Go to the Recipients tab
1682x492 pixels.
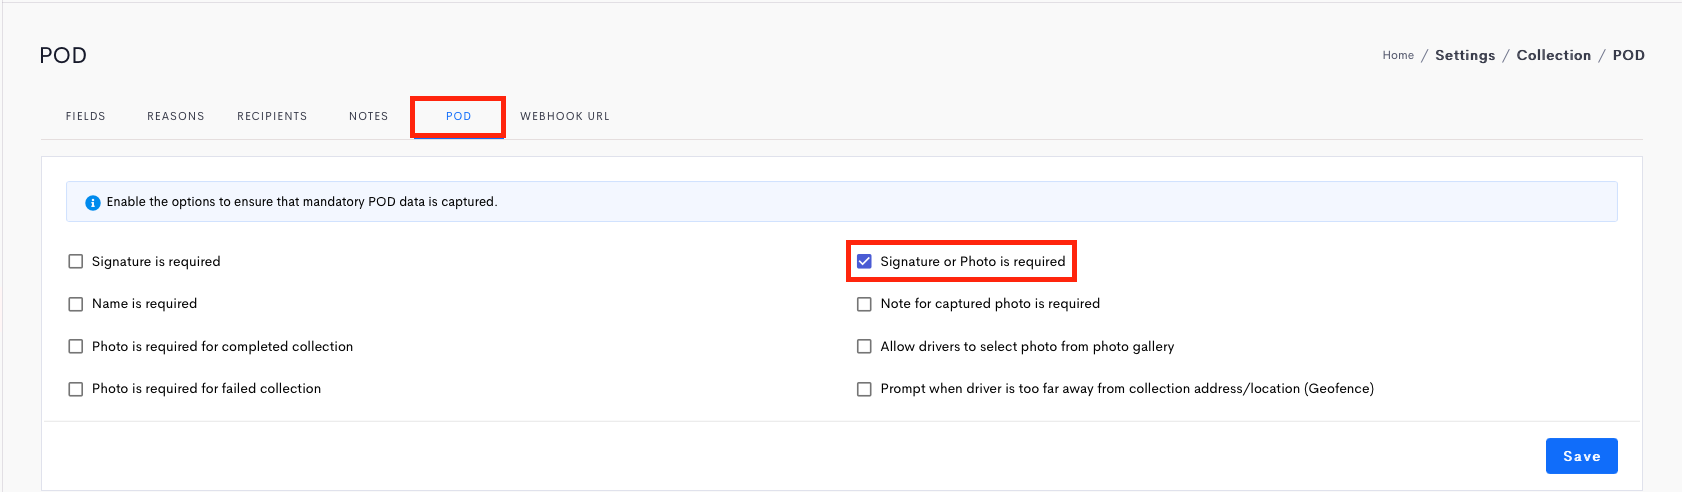272,117
